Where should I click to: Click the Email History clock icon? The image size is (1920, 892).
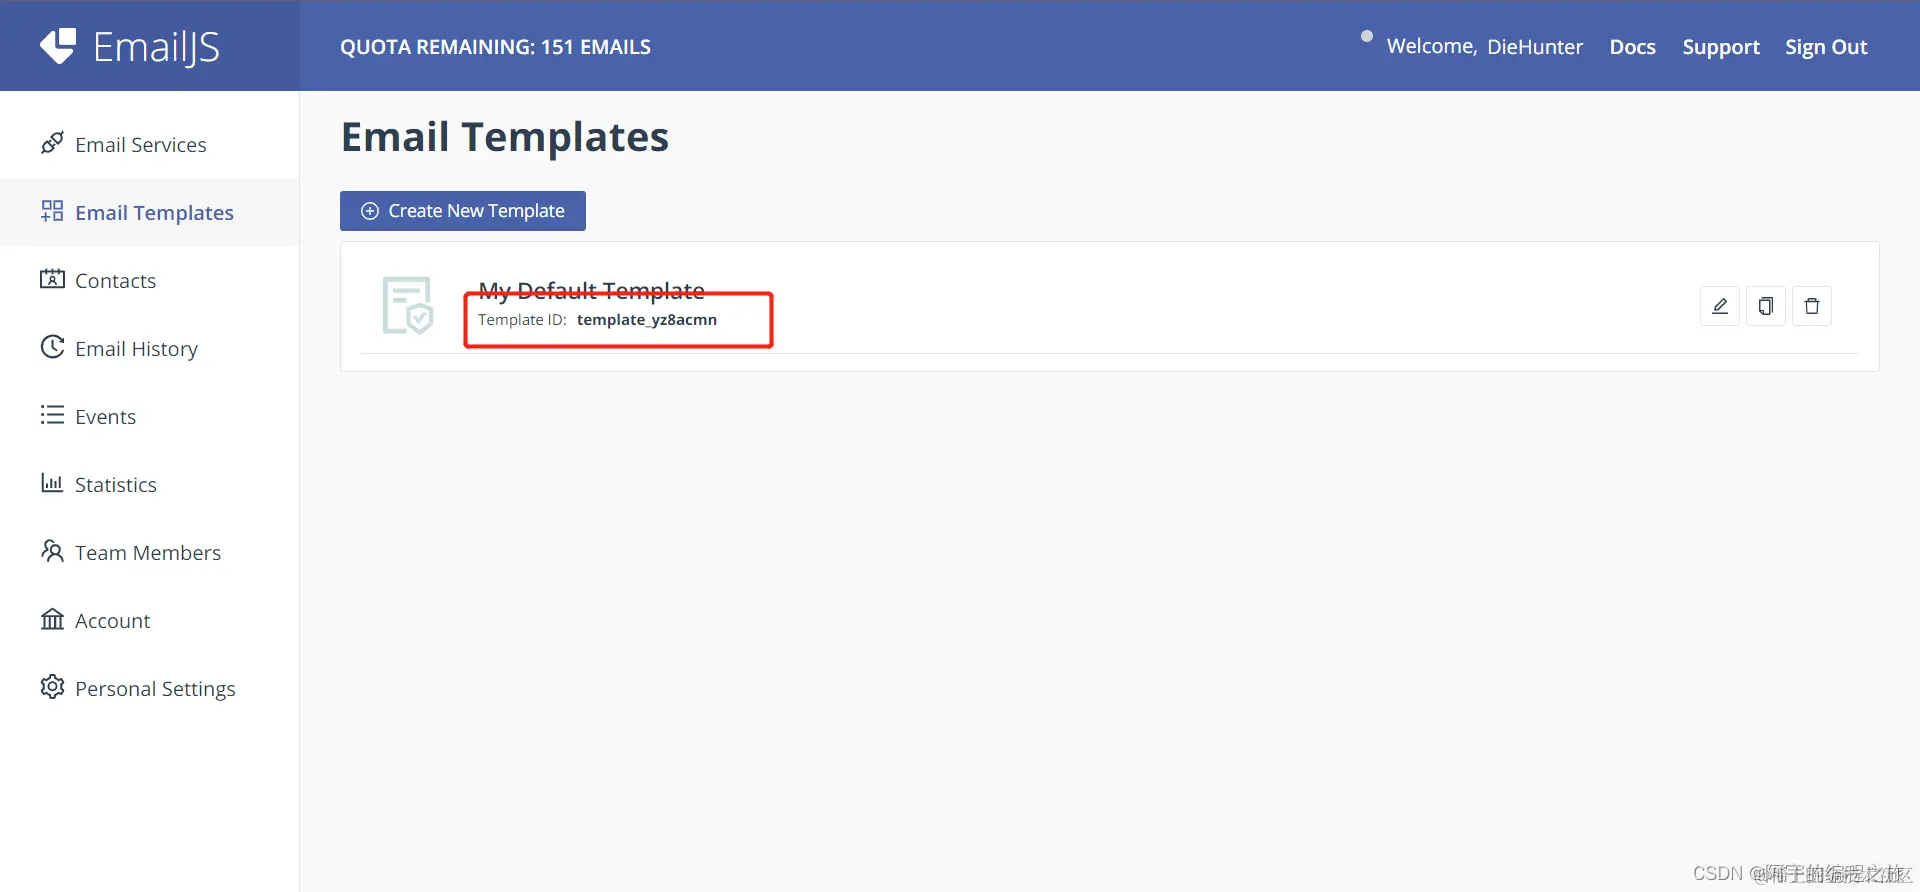click(52, 347)
